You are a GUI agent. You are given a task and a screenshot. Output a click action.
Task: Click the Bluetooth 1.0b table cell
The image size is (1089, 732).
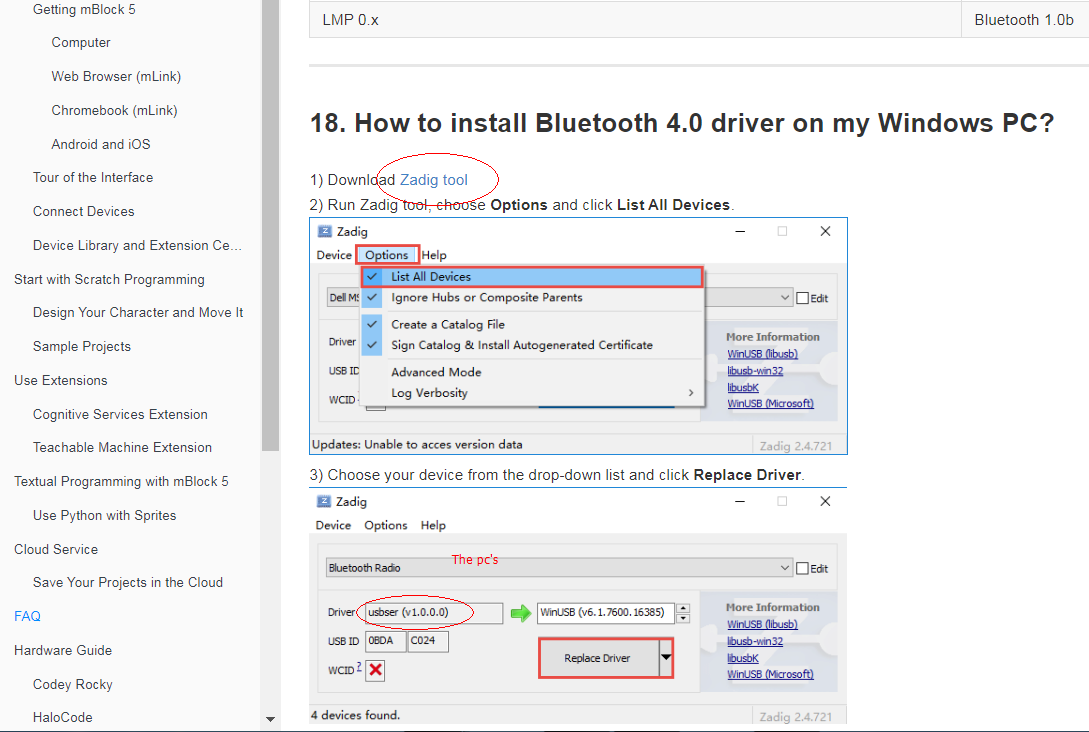[1024, 20]
